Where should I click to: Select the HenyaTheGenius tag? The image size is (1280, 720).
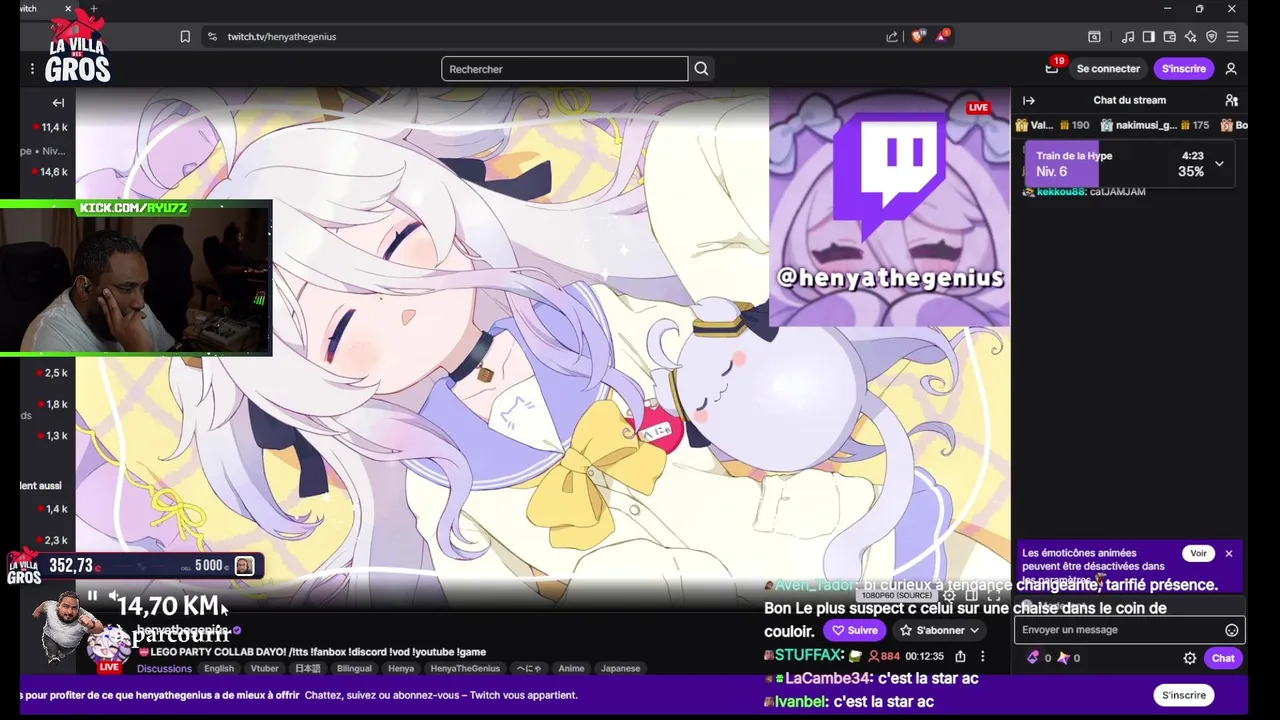(465, 669)
